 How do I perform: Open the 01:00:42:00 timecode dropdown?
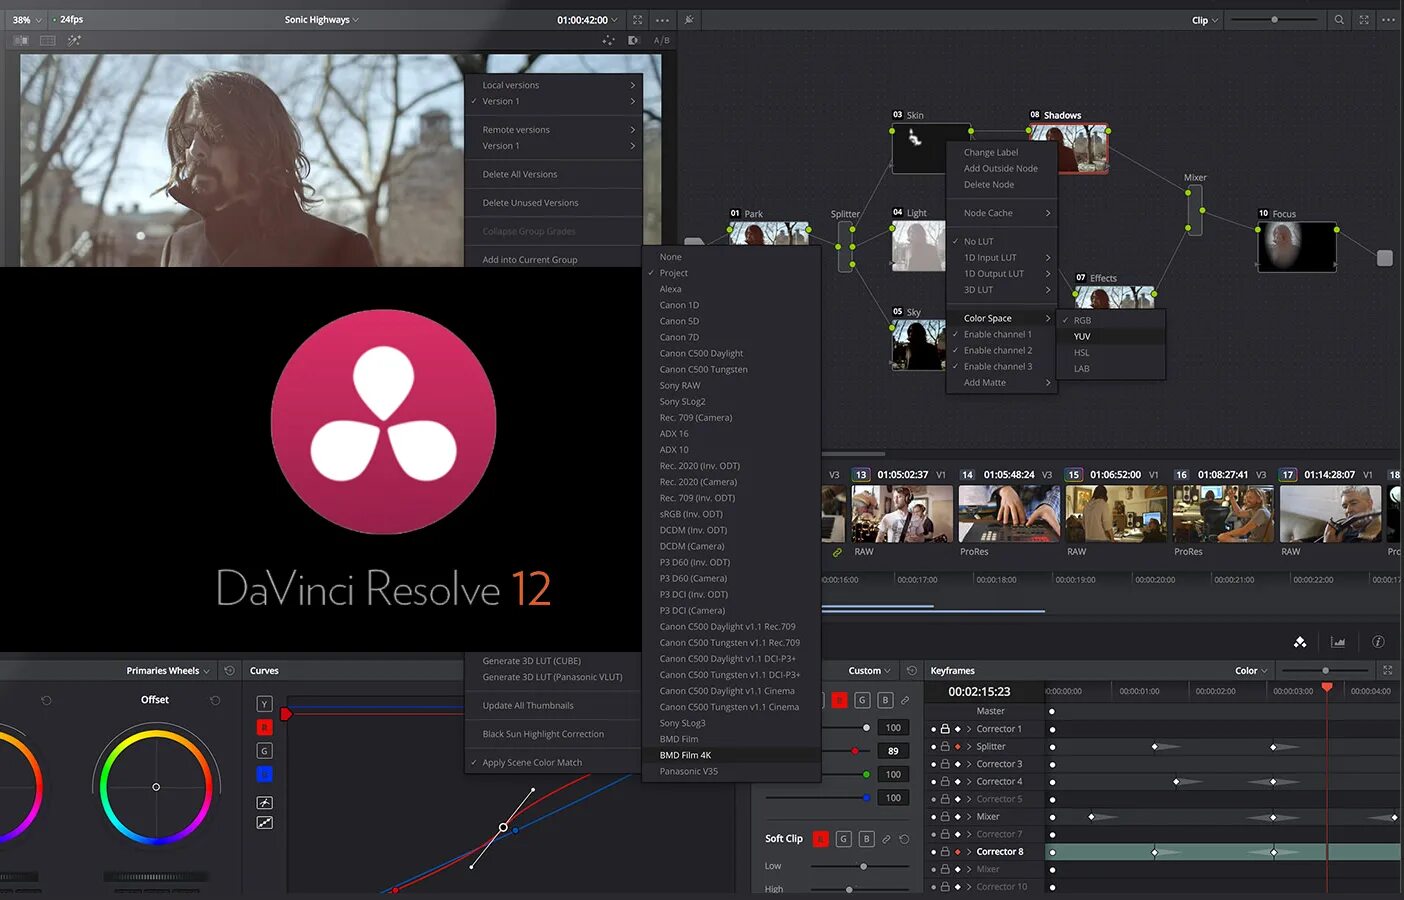tap(588, 20)
